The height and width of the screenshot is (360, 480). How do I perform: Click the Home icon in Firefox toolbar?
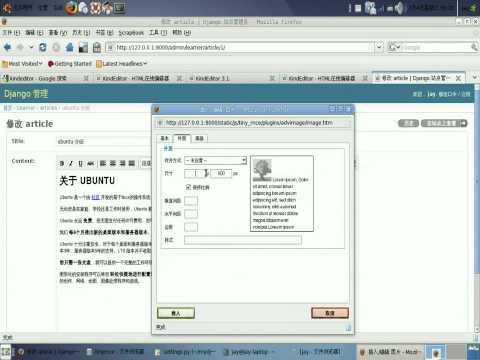point(69,47)
